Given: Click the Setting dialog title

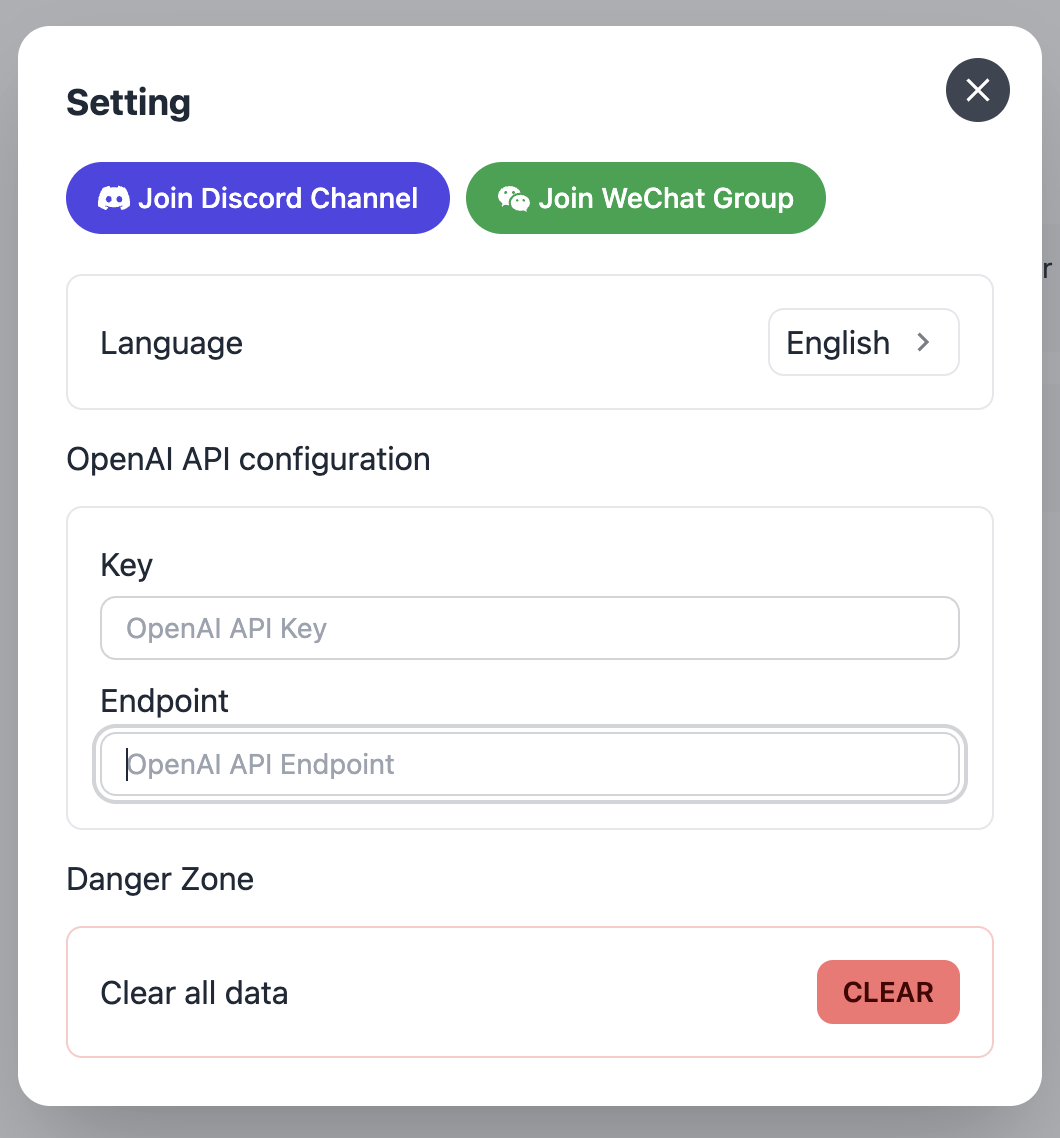Looking at the screenshot, I should point(128,102).
